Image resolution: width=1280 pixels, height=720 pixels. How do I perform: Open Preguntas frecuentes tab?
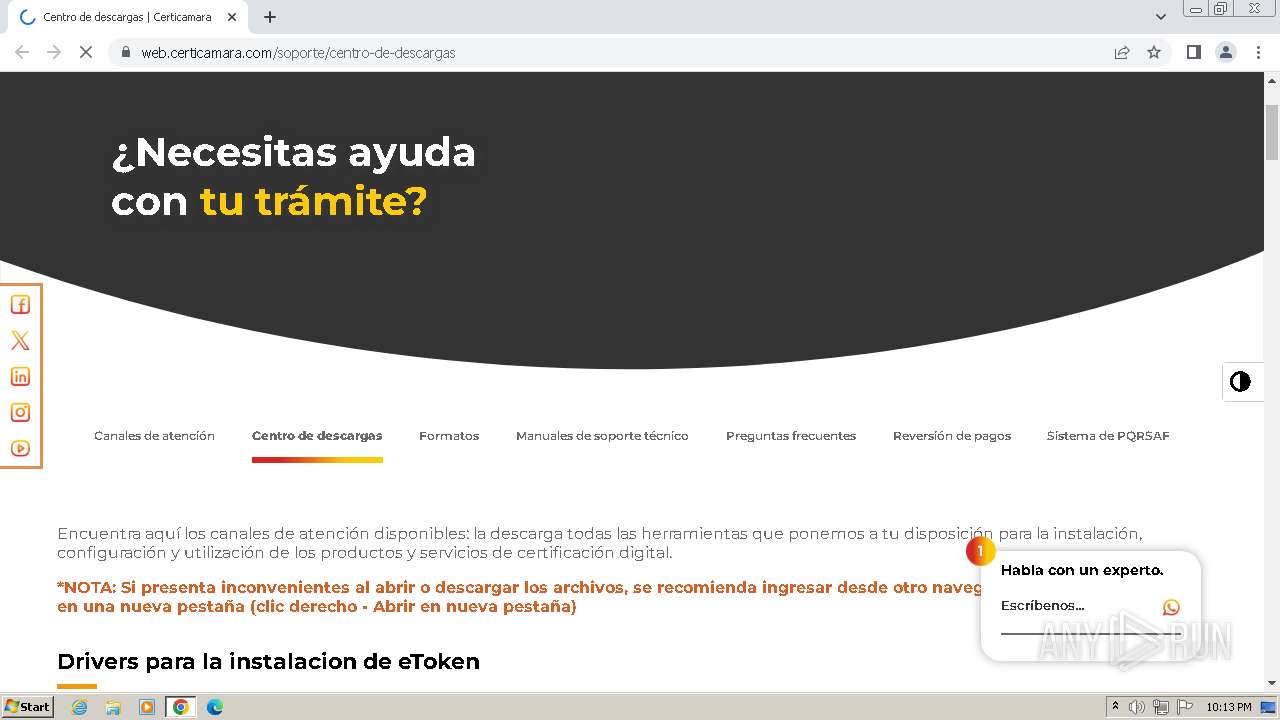point(791,436)
